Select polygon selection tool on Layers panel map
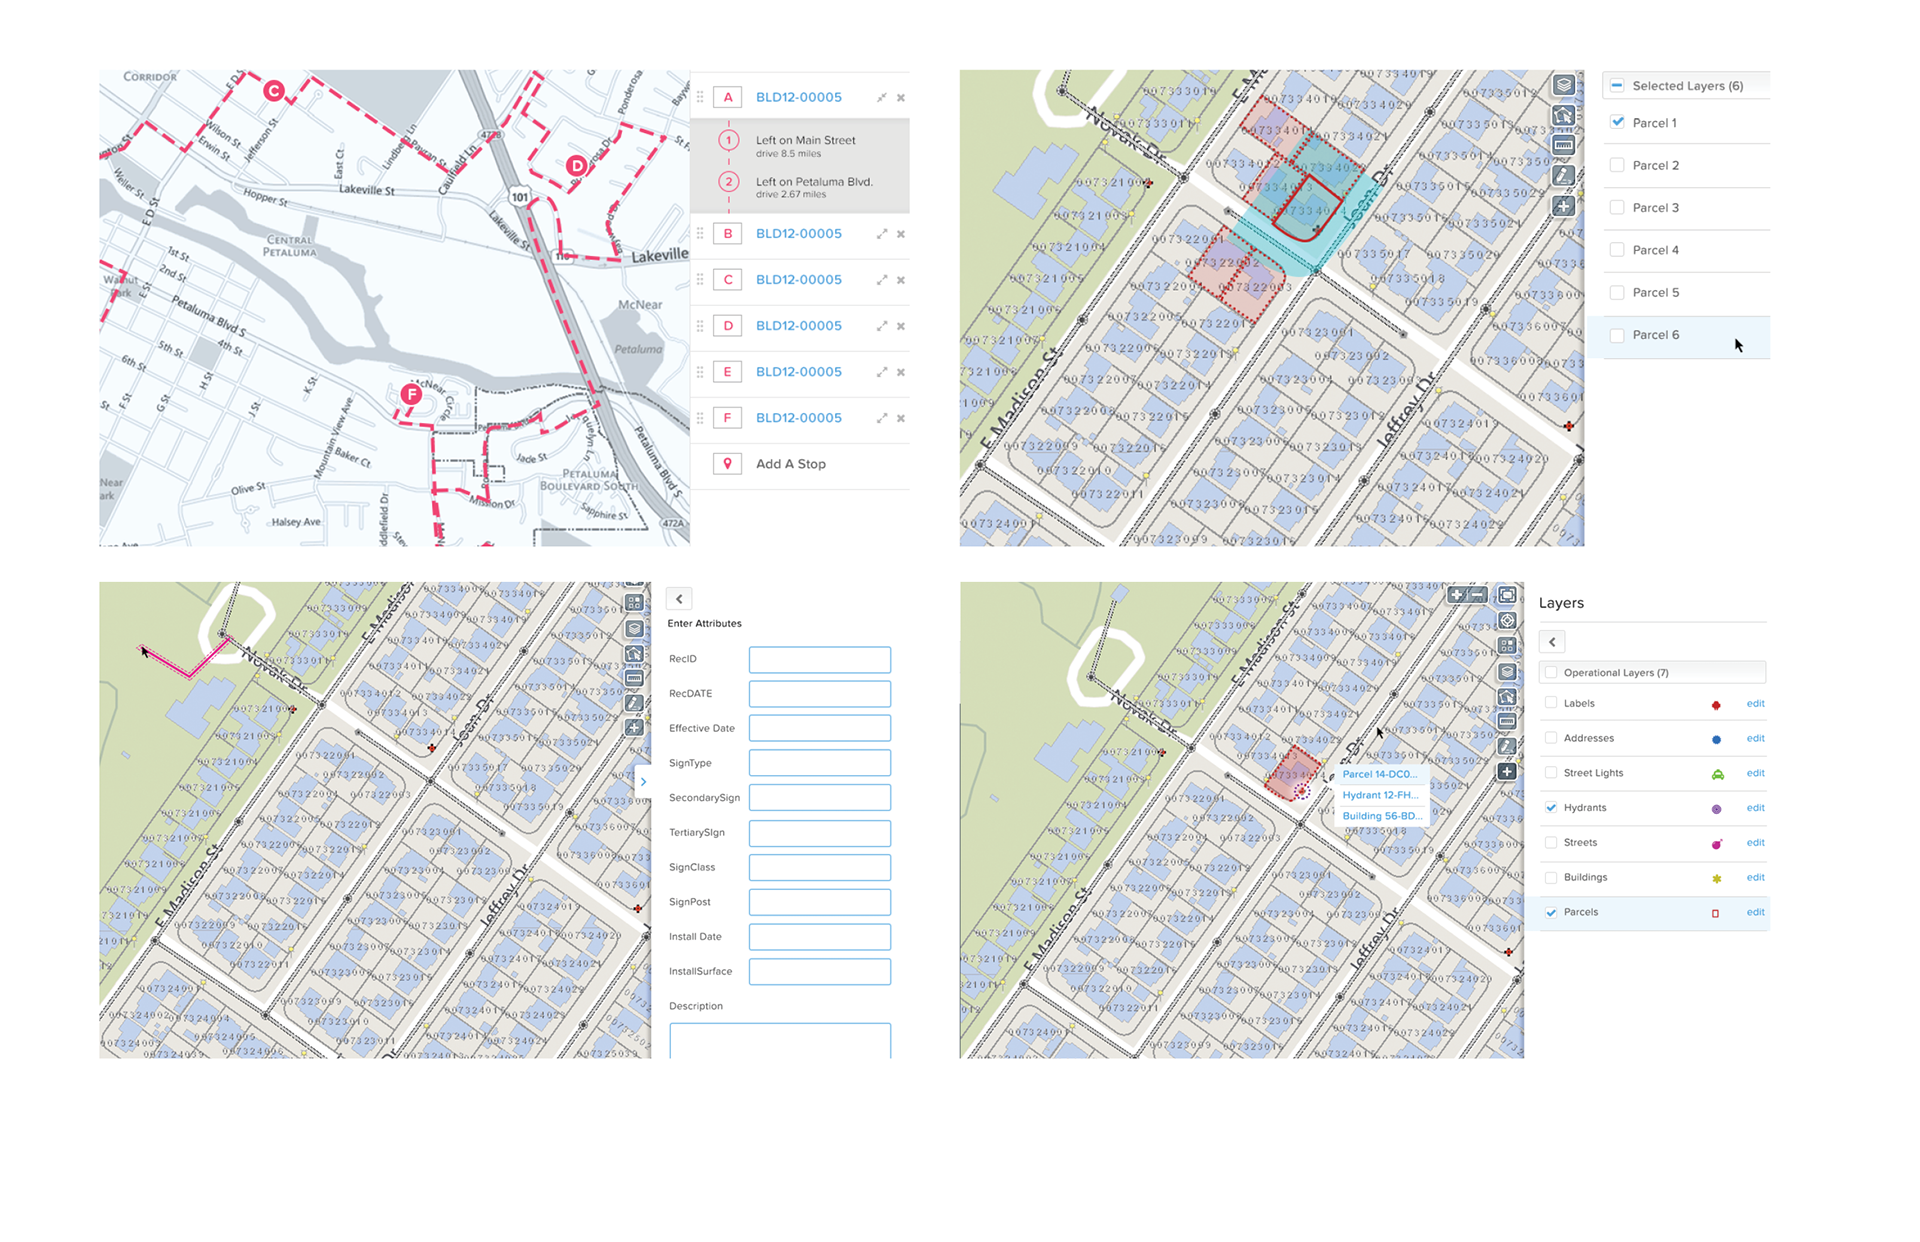 click(x=1507, y=696)
